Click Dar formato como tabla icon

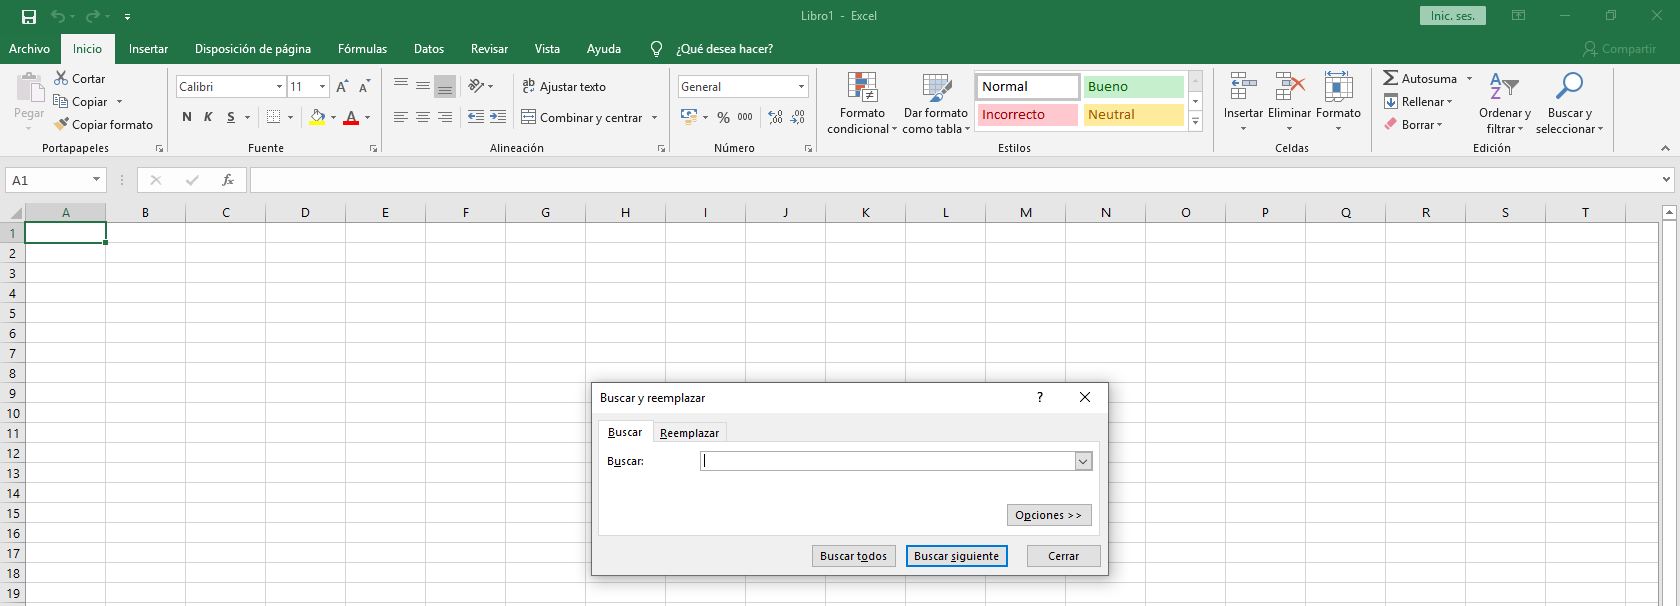936,88
